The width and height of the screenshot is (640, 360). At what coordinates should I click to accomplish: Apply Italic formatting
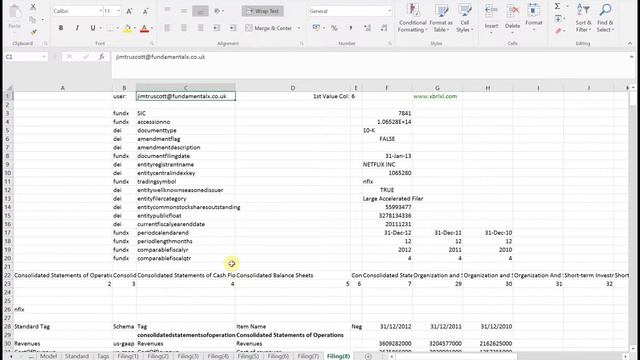pyautogui.click(x=77, y=28)
